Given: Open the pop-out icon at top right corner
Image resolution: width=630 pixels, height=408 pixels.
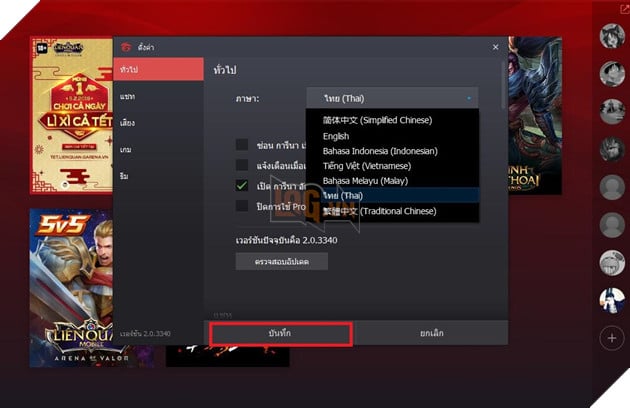Looking at the screenshot, I should click(x=612, y=9).
